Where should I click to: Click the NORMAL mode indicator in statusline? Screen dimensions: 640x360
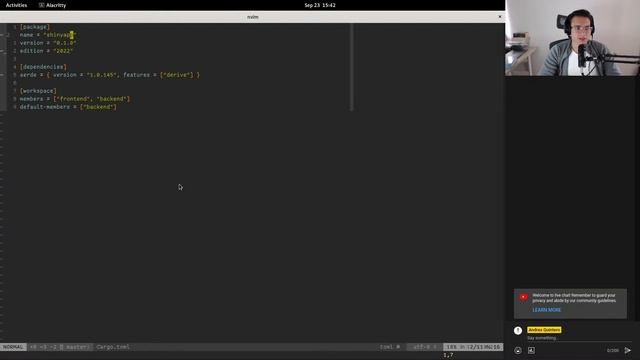pos(13,347)
